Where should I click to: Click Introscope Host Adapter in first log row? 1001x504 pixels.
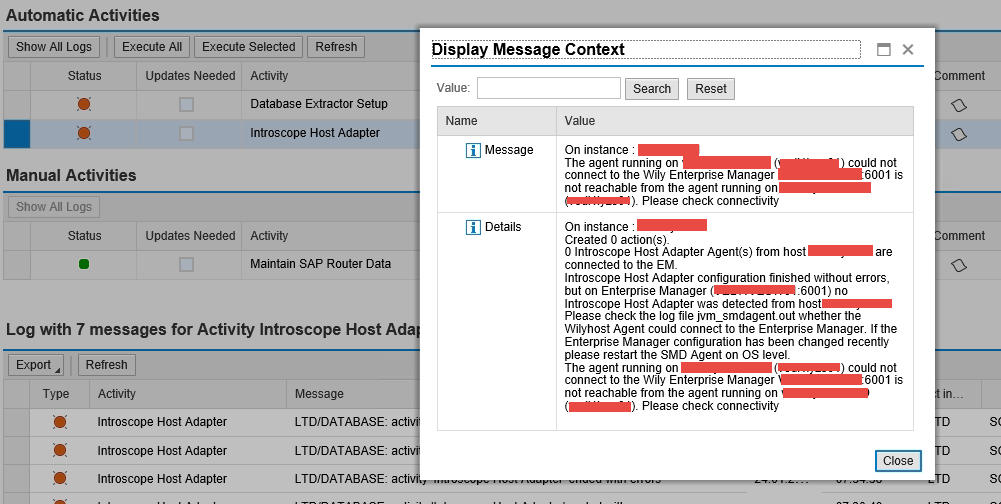[x=162, y=422]
